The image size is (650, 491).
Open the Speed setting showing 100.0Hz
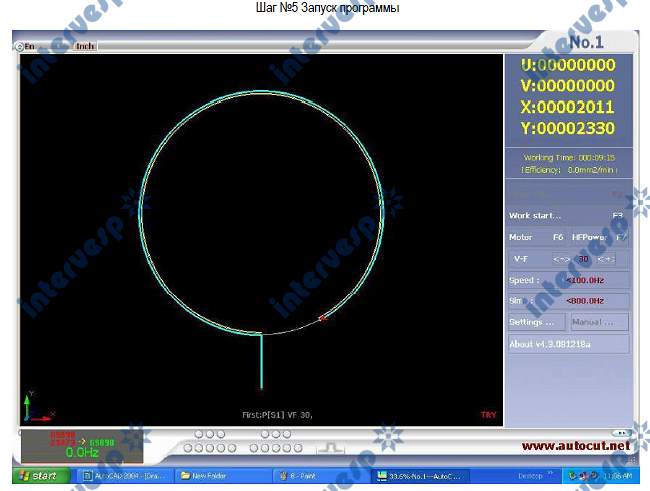pos(568,280)
